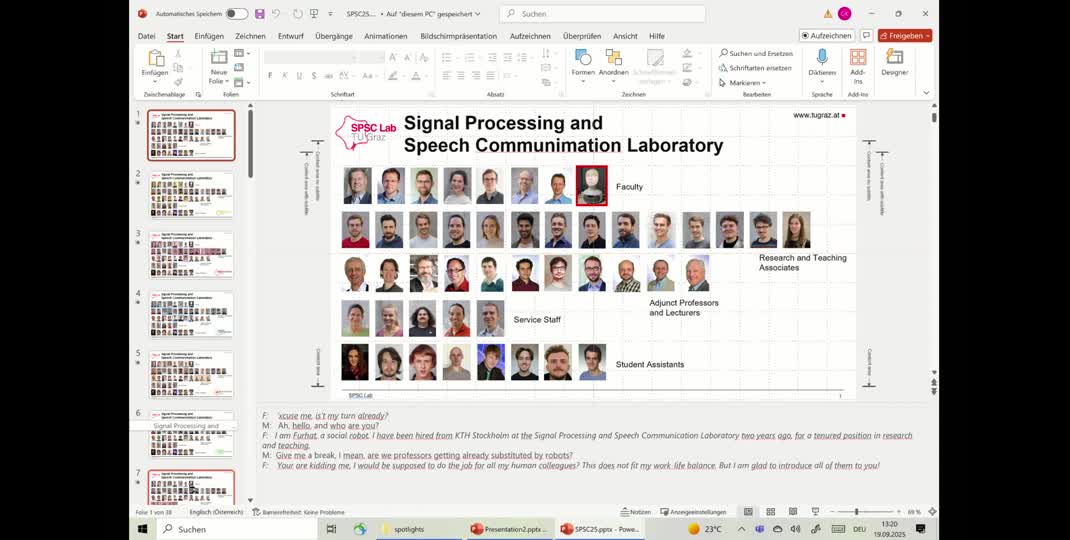Switch to the Einfügen ribbon tab
This screenshot has width=1070, height=540.
click(x=209, y=36)
